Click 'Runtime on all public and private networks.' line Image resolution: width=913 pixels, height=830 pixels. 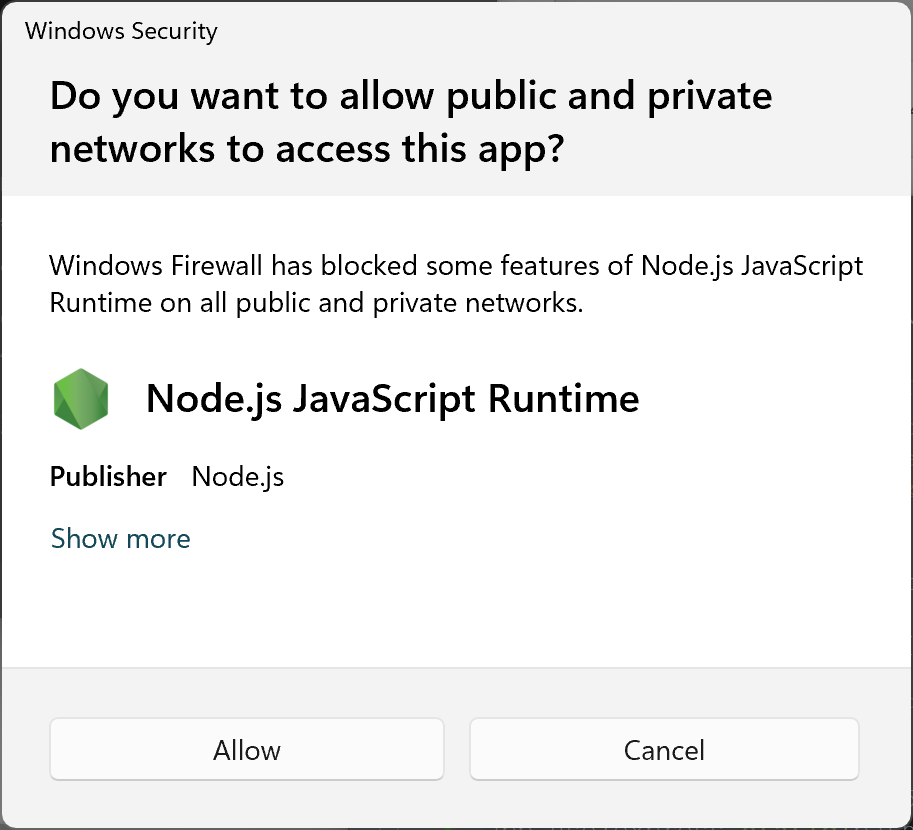coord(316,303)
